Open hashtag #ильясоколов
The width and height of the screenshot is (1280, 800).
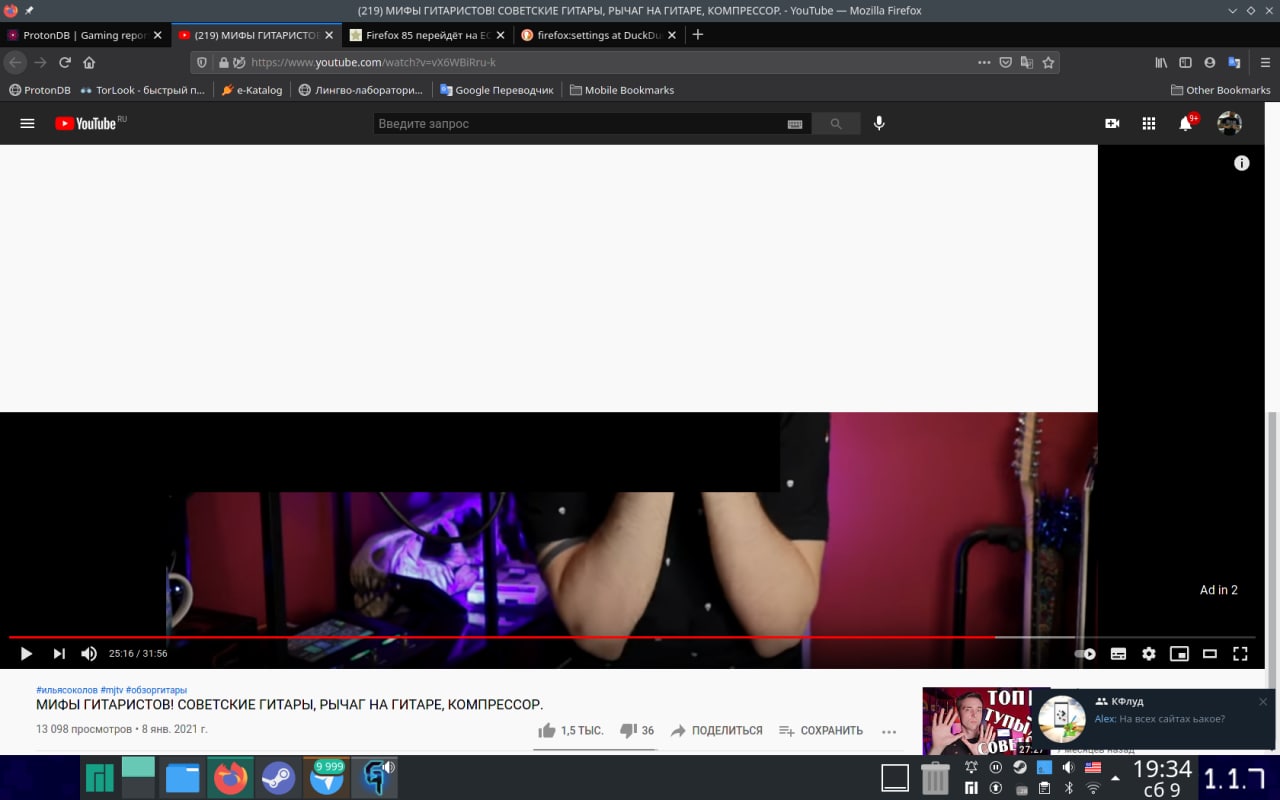point(67,690)
